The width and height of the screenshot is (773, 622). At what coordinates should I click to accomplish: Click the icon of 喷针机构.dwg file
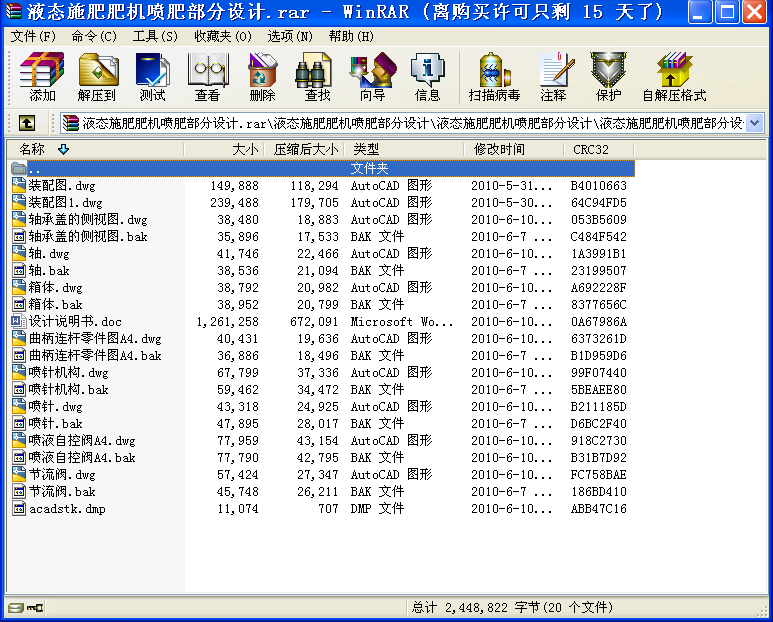coord(19,372)
